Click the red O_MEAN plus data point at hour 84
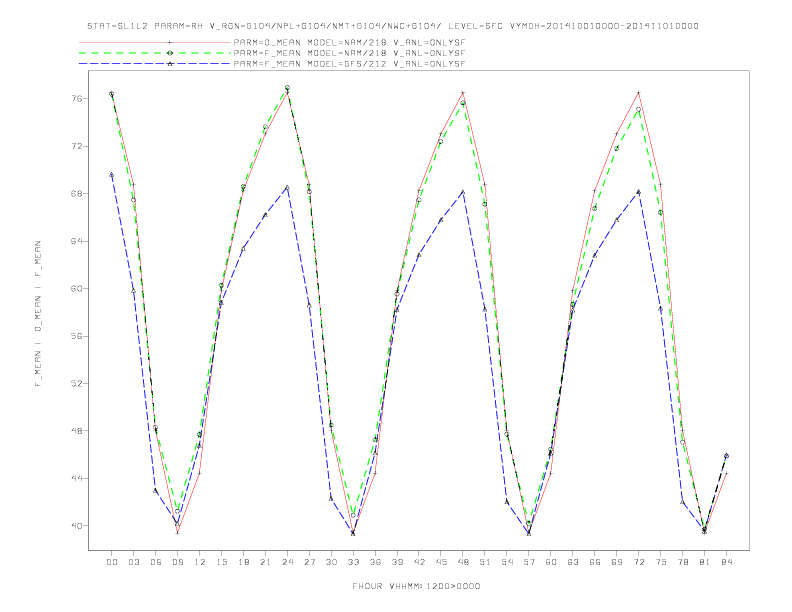Image resolution: width=792 pixels, height=612 pixels. (726, 473)
